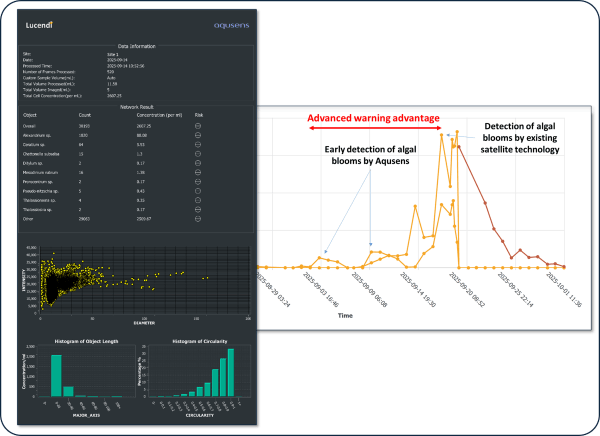Click the risk icon for the Other row
The image size is (600, 436).
(x=198, y=217)
